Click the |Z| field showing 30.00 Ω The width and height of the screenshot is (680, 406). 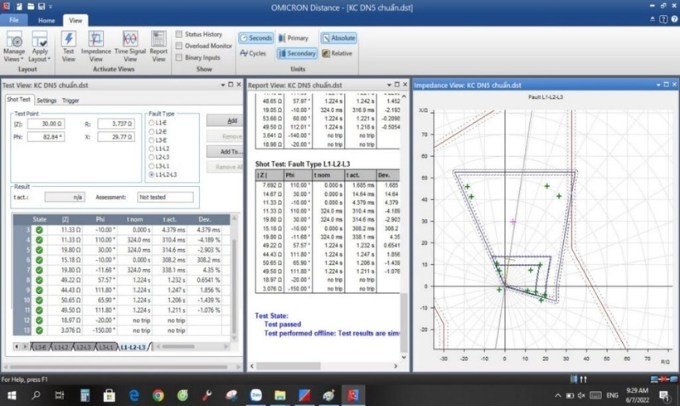click(x=46, y=124)
